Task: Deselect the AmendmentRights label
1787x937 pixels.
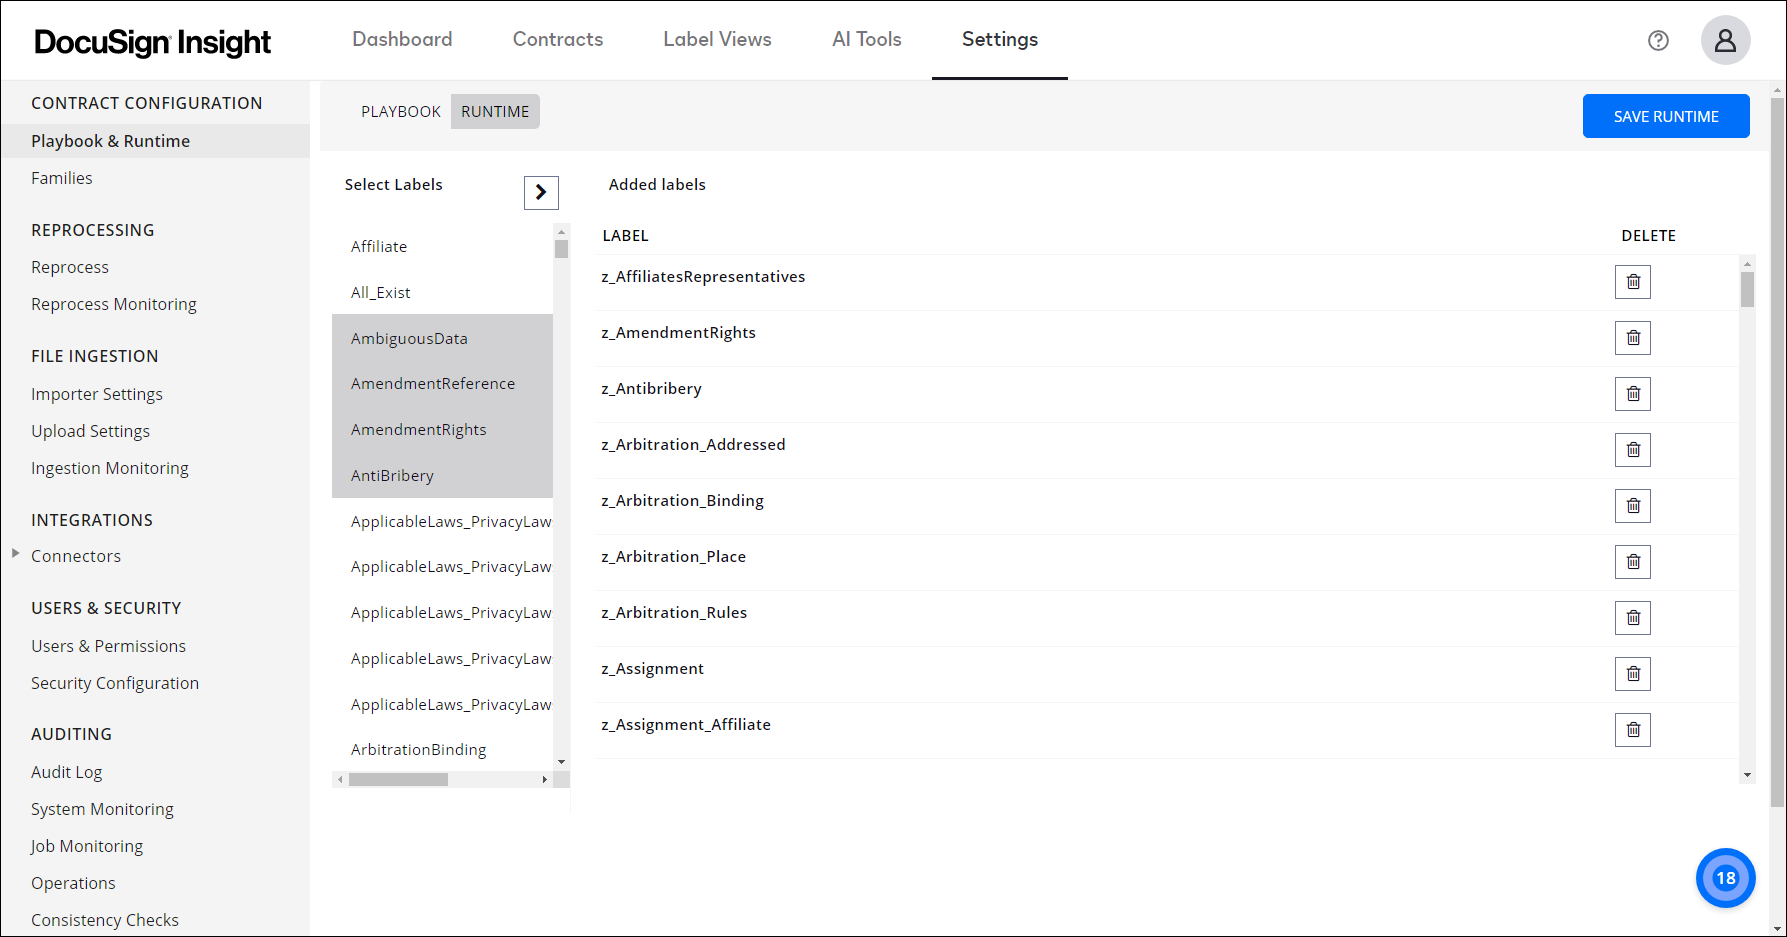Action: [x=418, y=429]
